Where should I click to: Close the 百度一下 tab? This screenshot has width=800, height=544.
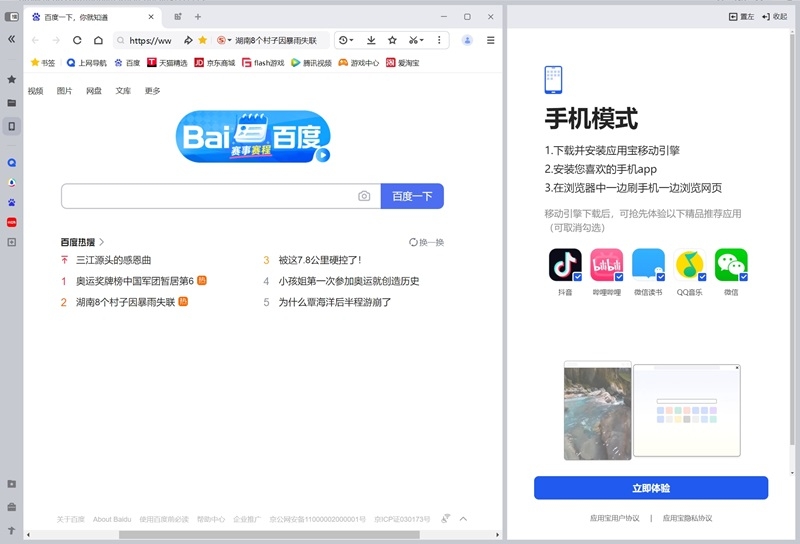click(x=151, y=17)
